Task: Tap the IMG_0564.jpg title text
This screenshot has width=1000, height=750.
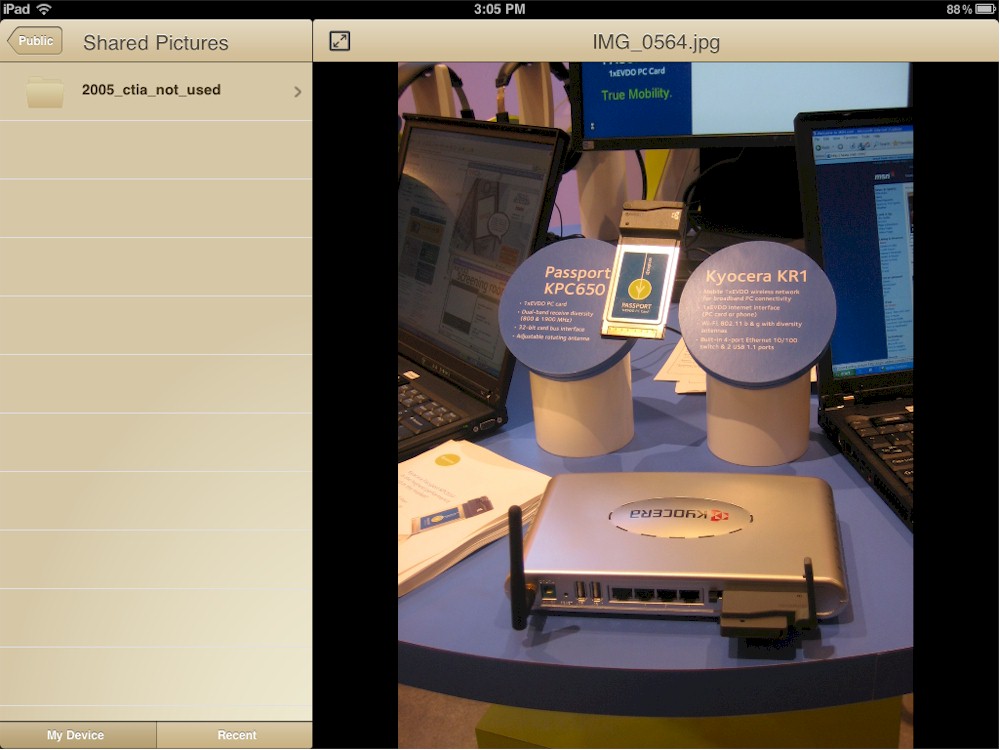Action: [x=656, y=42]
